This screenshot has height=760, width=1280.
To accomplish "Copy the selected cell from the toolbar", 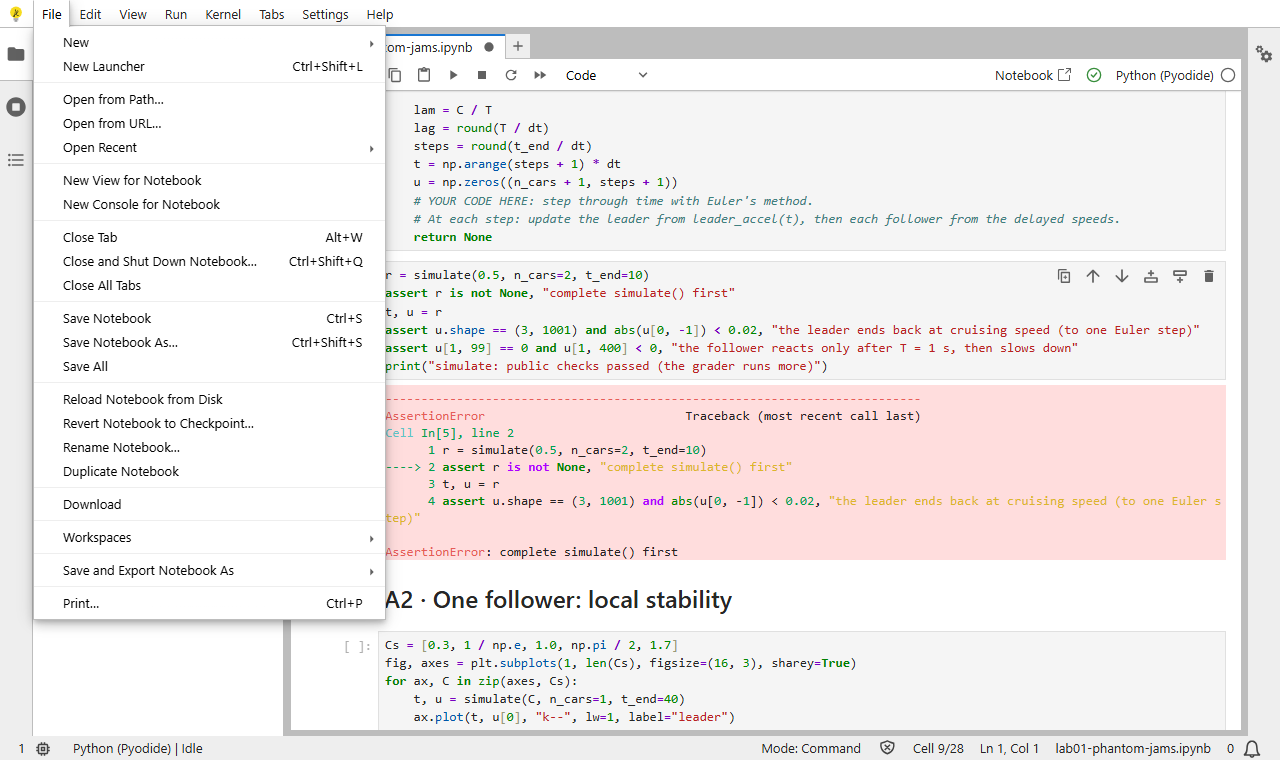I will click(395, 75).
